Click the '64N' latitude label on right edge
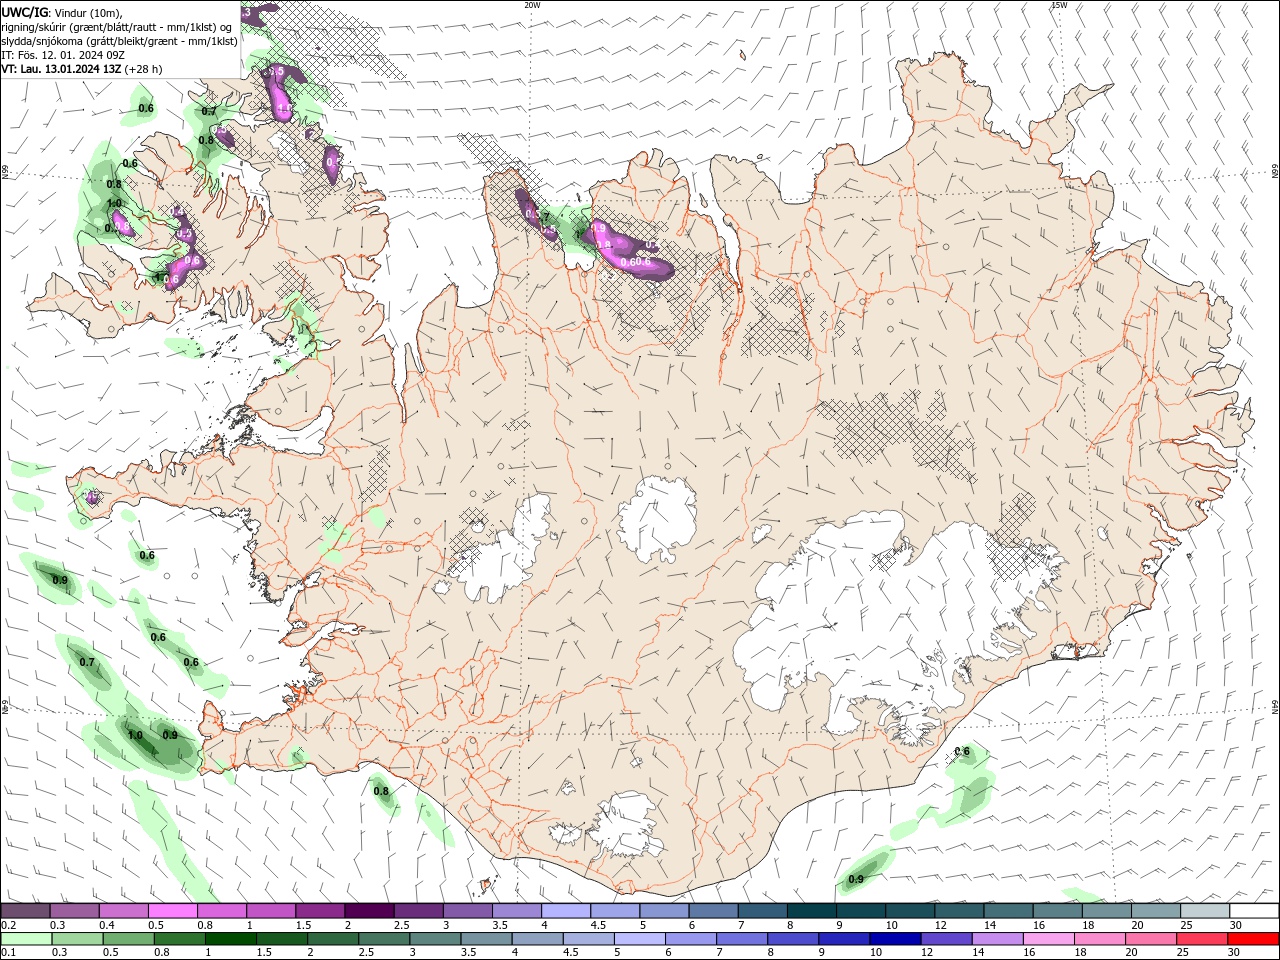Image resolution: width=1280 pixels, height=960 pixels. [1275, 706]
